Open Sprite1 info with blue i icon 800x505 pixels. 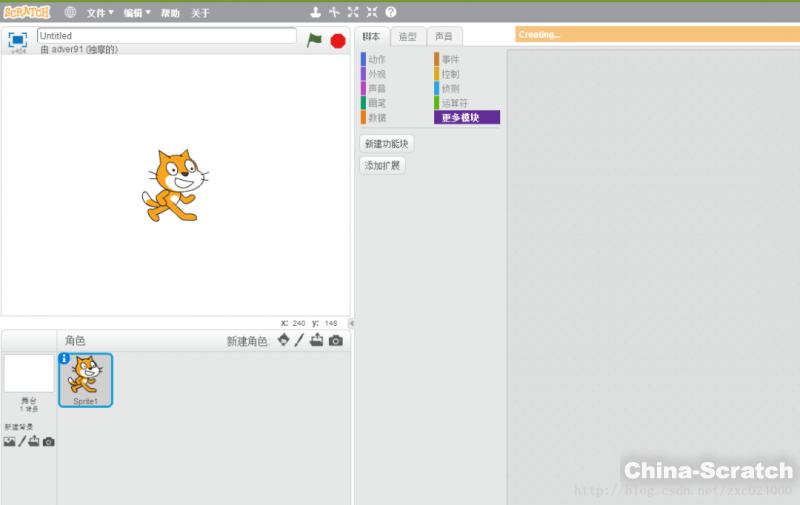65,358
